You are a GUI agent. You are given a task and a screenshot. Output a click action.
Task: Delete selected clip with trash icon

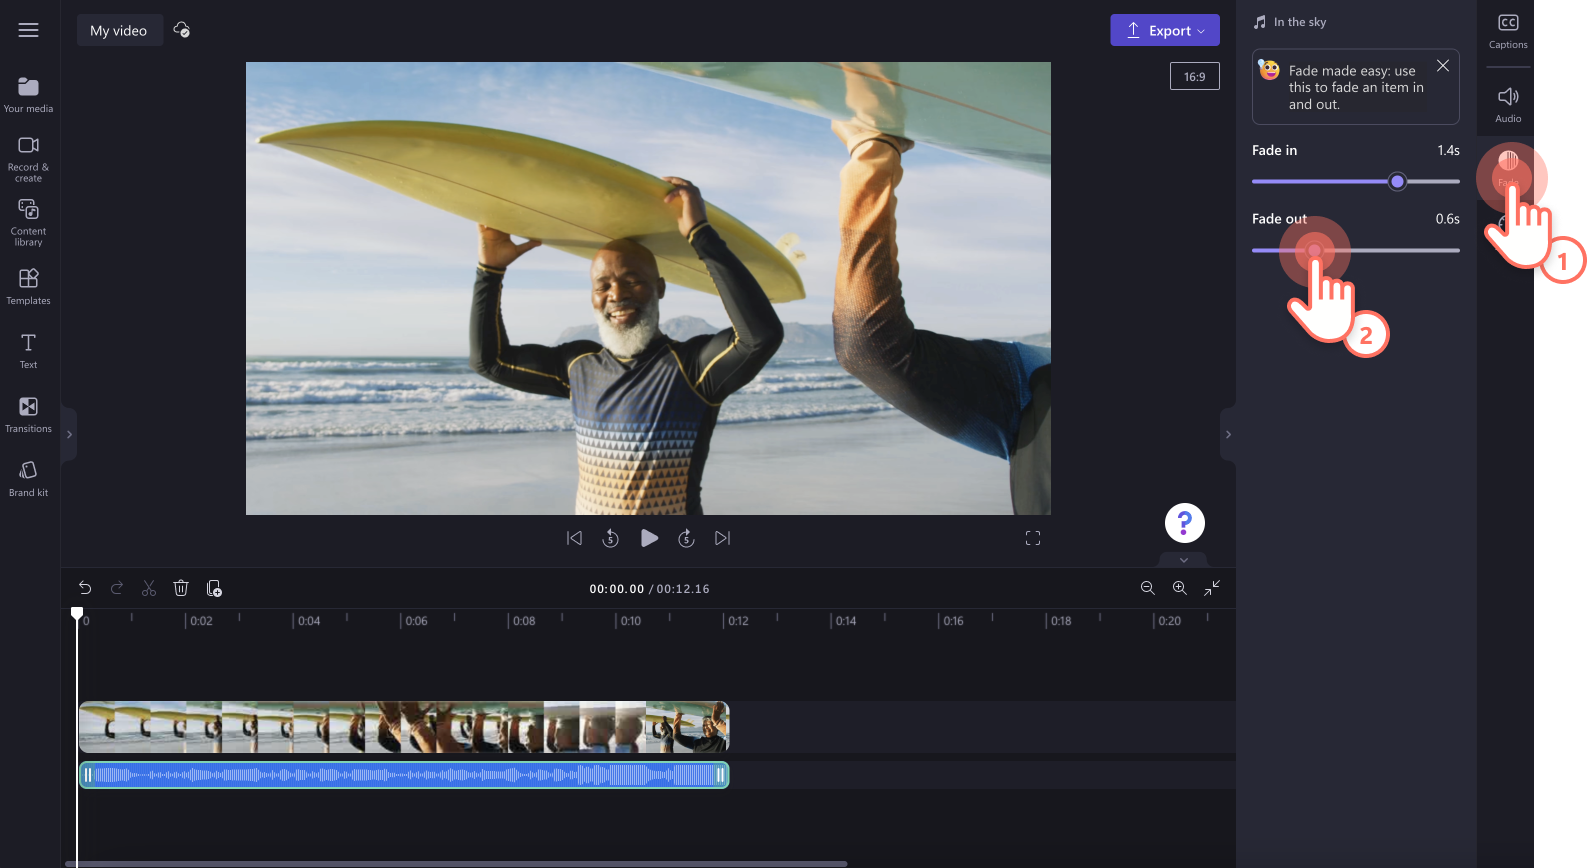181,588
